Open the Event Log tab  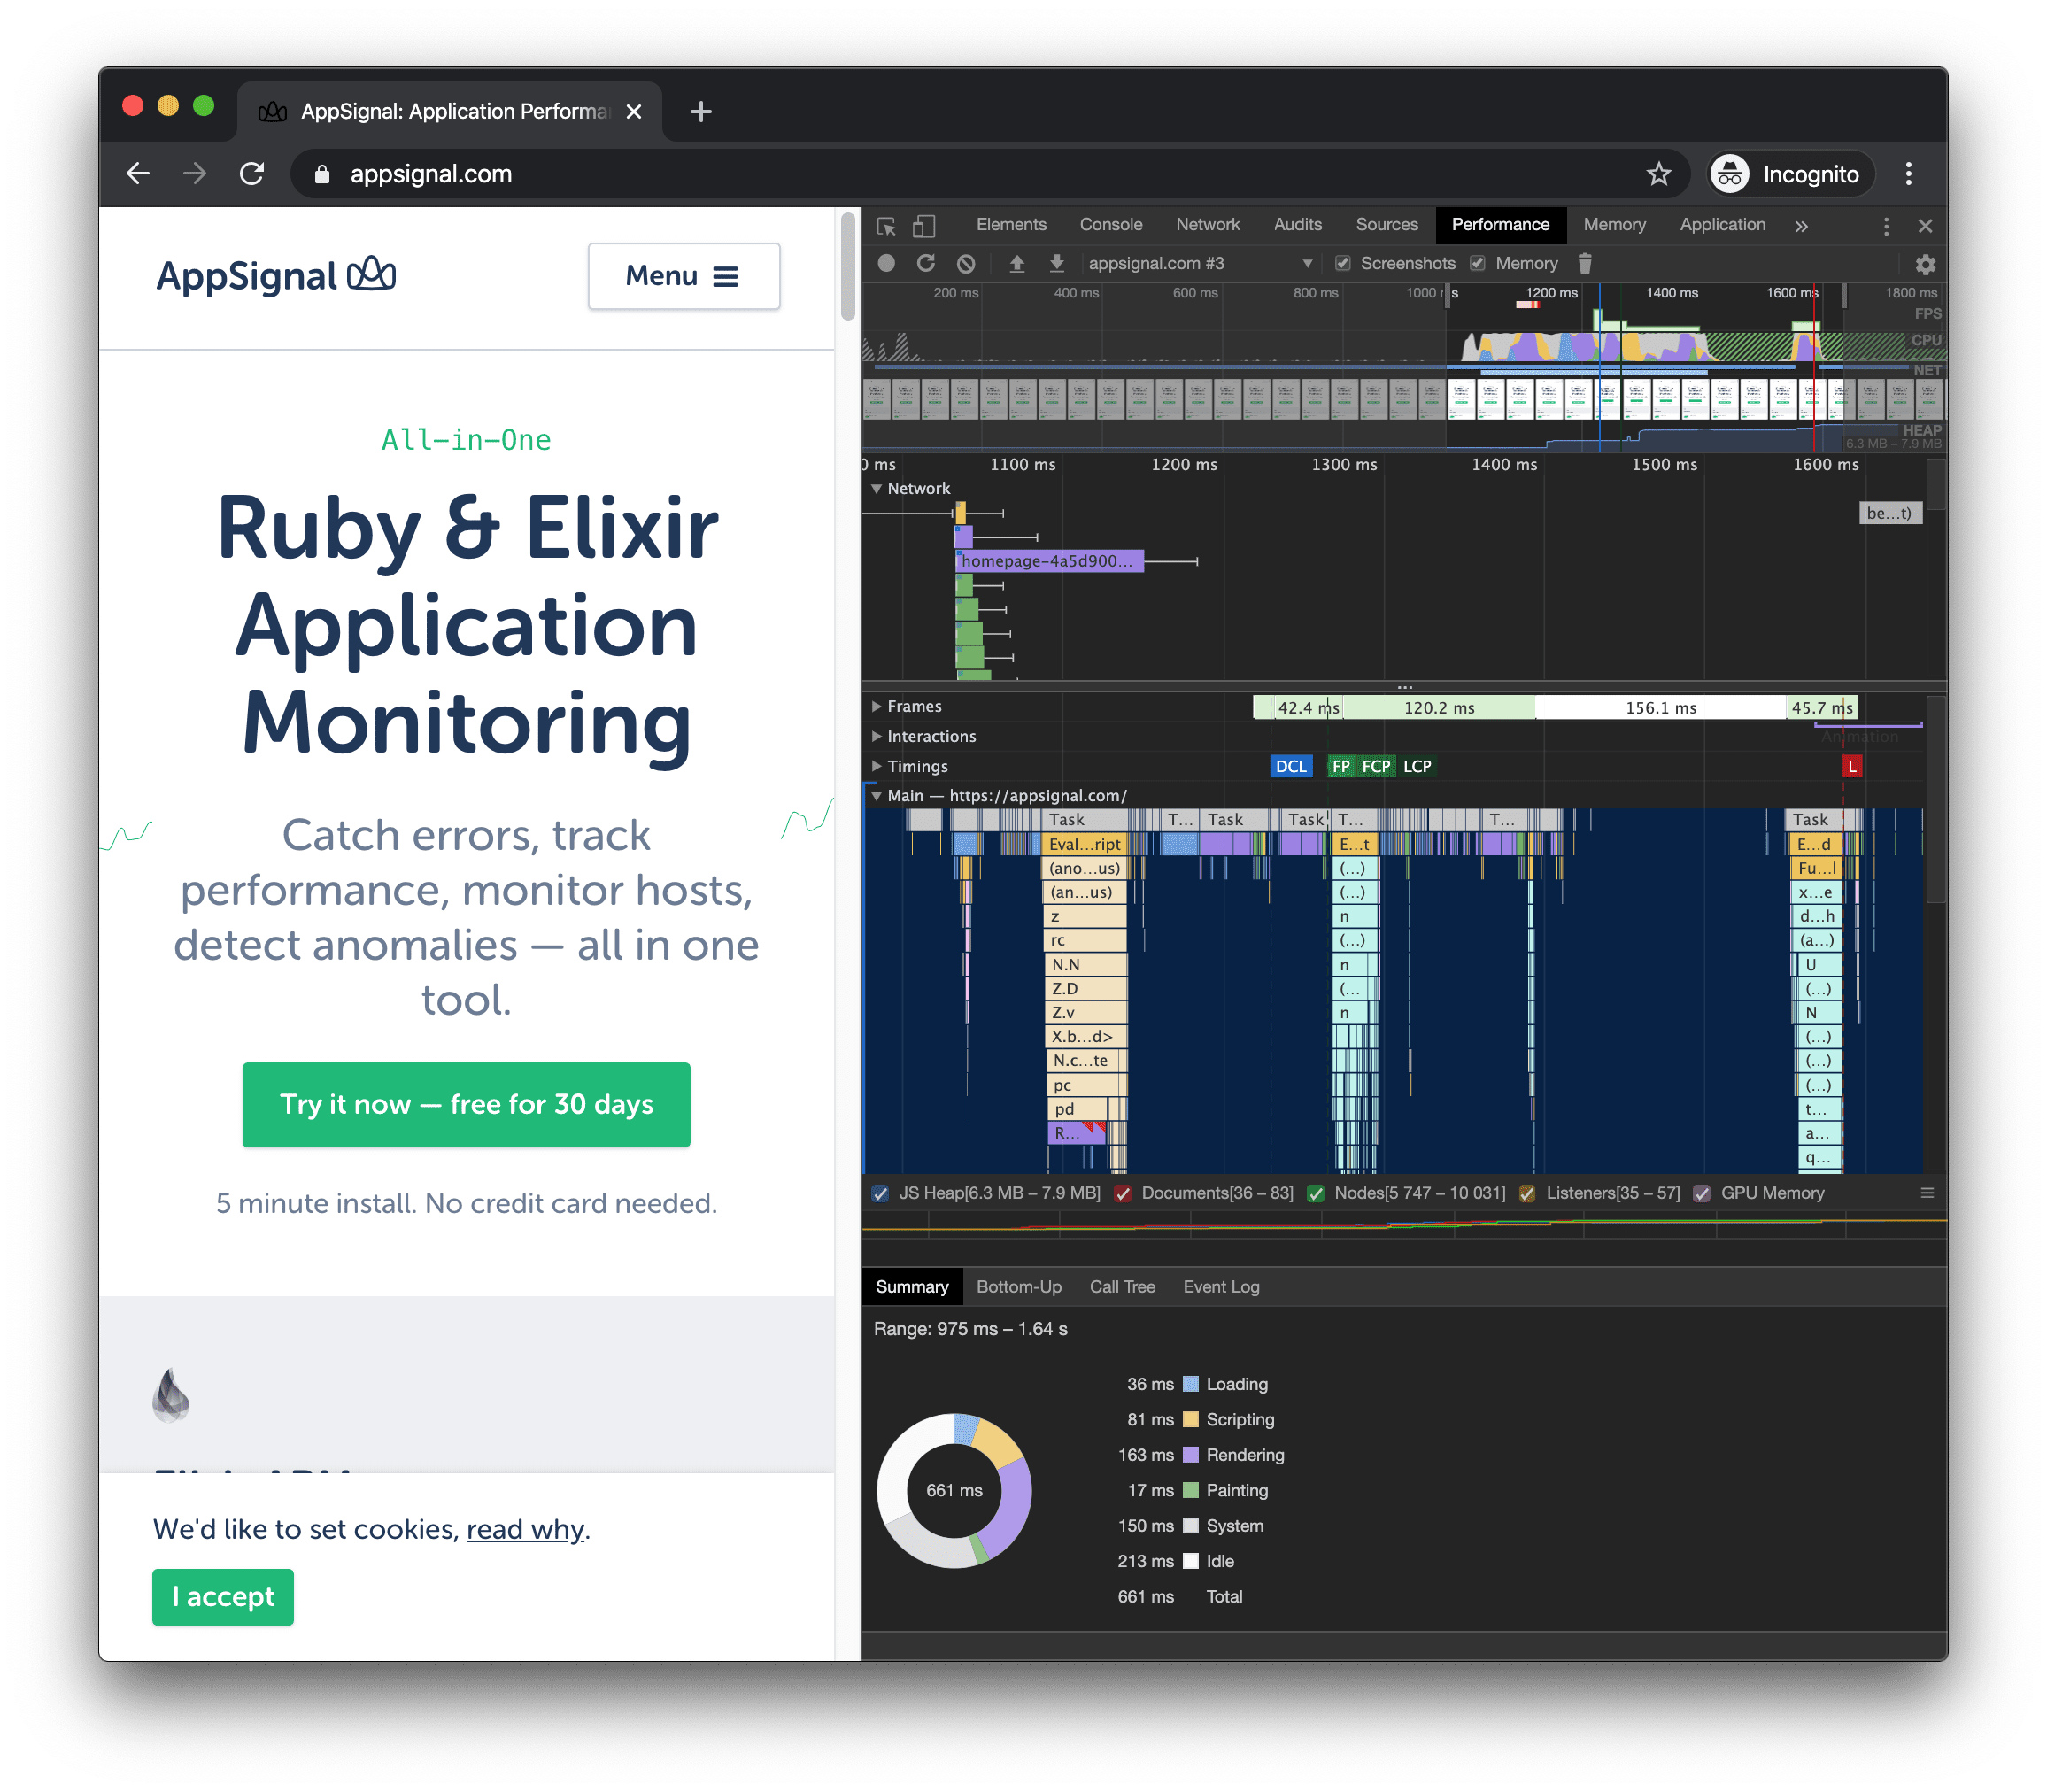(1221, 1286)
